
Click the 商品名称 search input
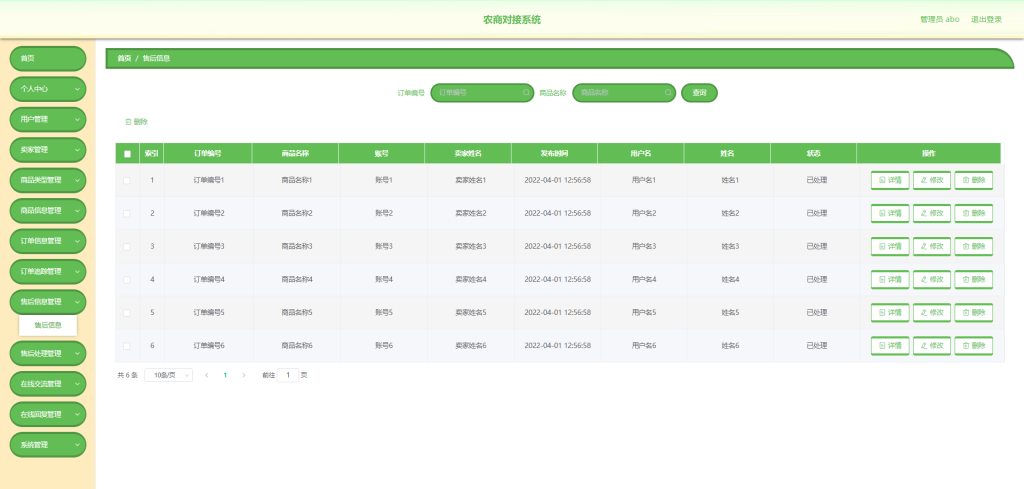624,93
